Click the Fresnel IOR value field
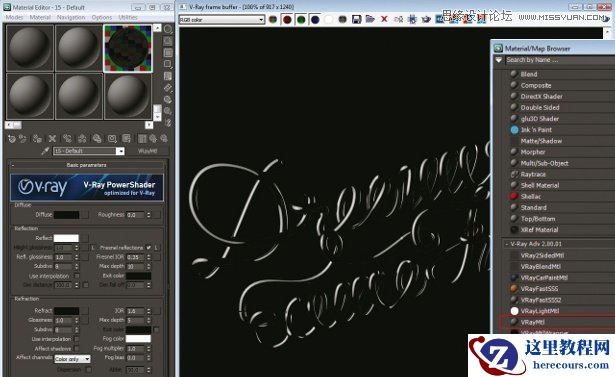The width and height of the screenshot is (615, 377). point(136,257)
